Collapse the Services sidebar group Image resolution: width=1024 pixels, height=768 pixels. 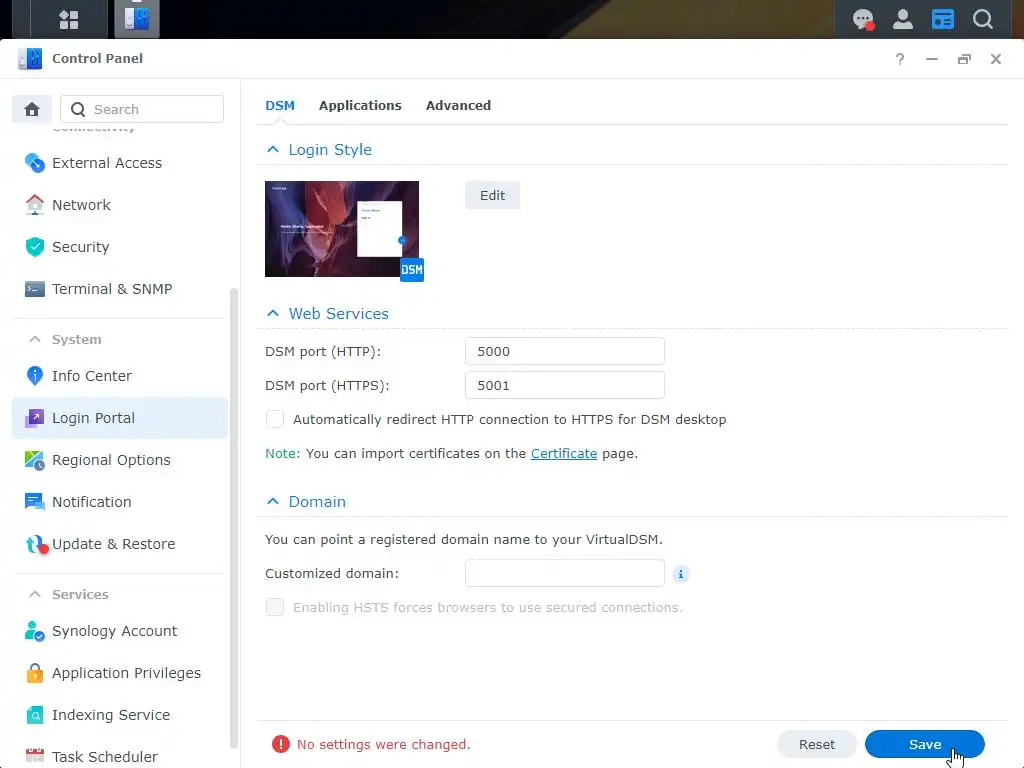[35, 594]
